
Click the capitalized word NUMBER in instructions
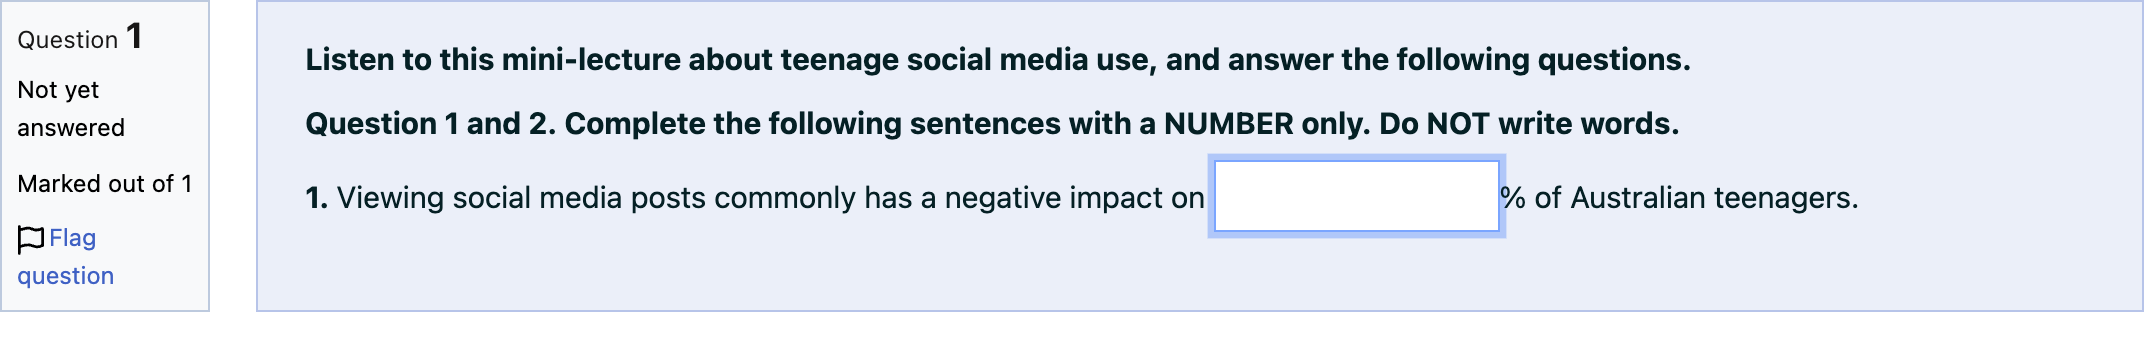click(1229, 124)
